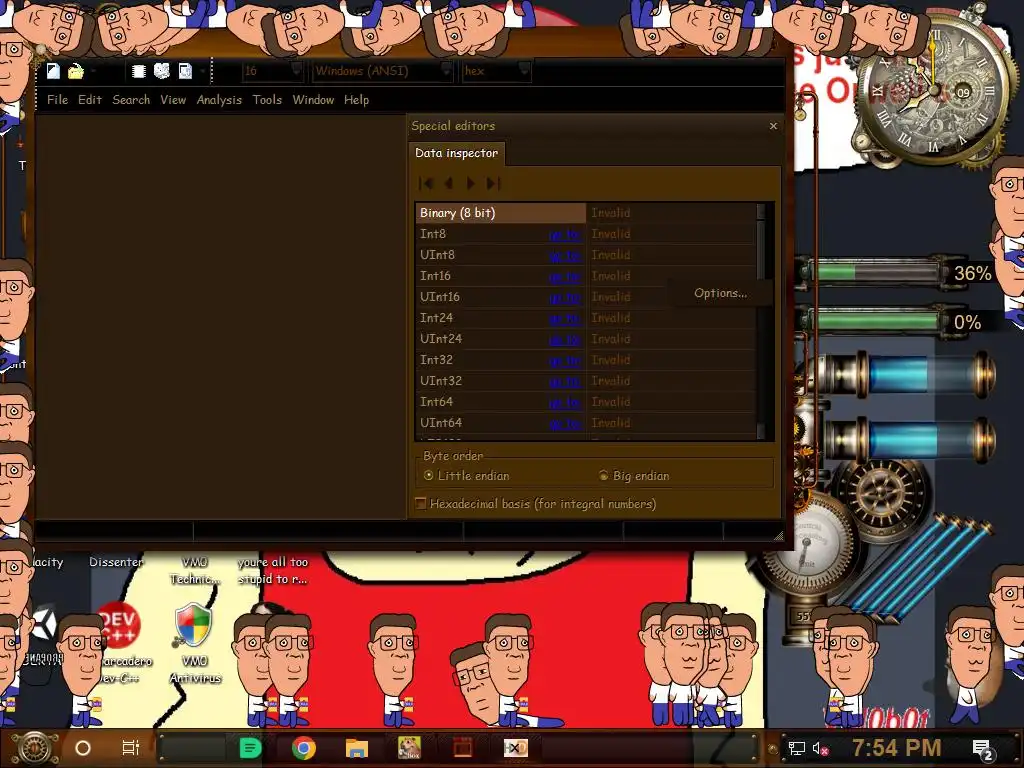Click the 'youre all too stupid' desktop label
This screenshot has width=1024, height=768.
click(x=272, y=570)
